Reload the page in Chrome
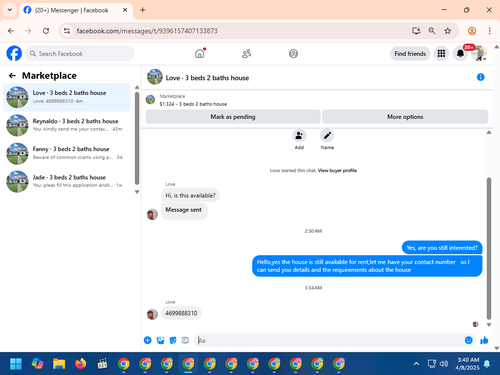This screenshot has width=500, height=375. (x=46, y=31)
